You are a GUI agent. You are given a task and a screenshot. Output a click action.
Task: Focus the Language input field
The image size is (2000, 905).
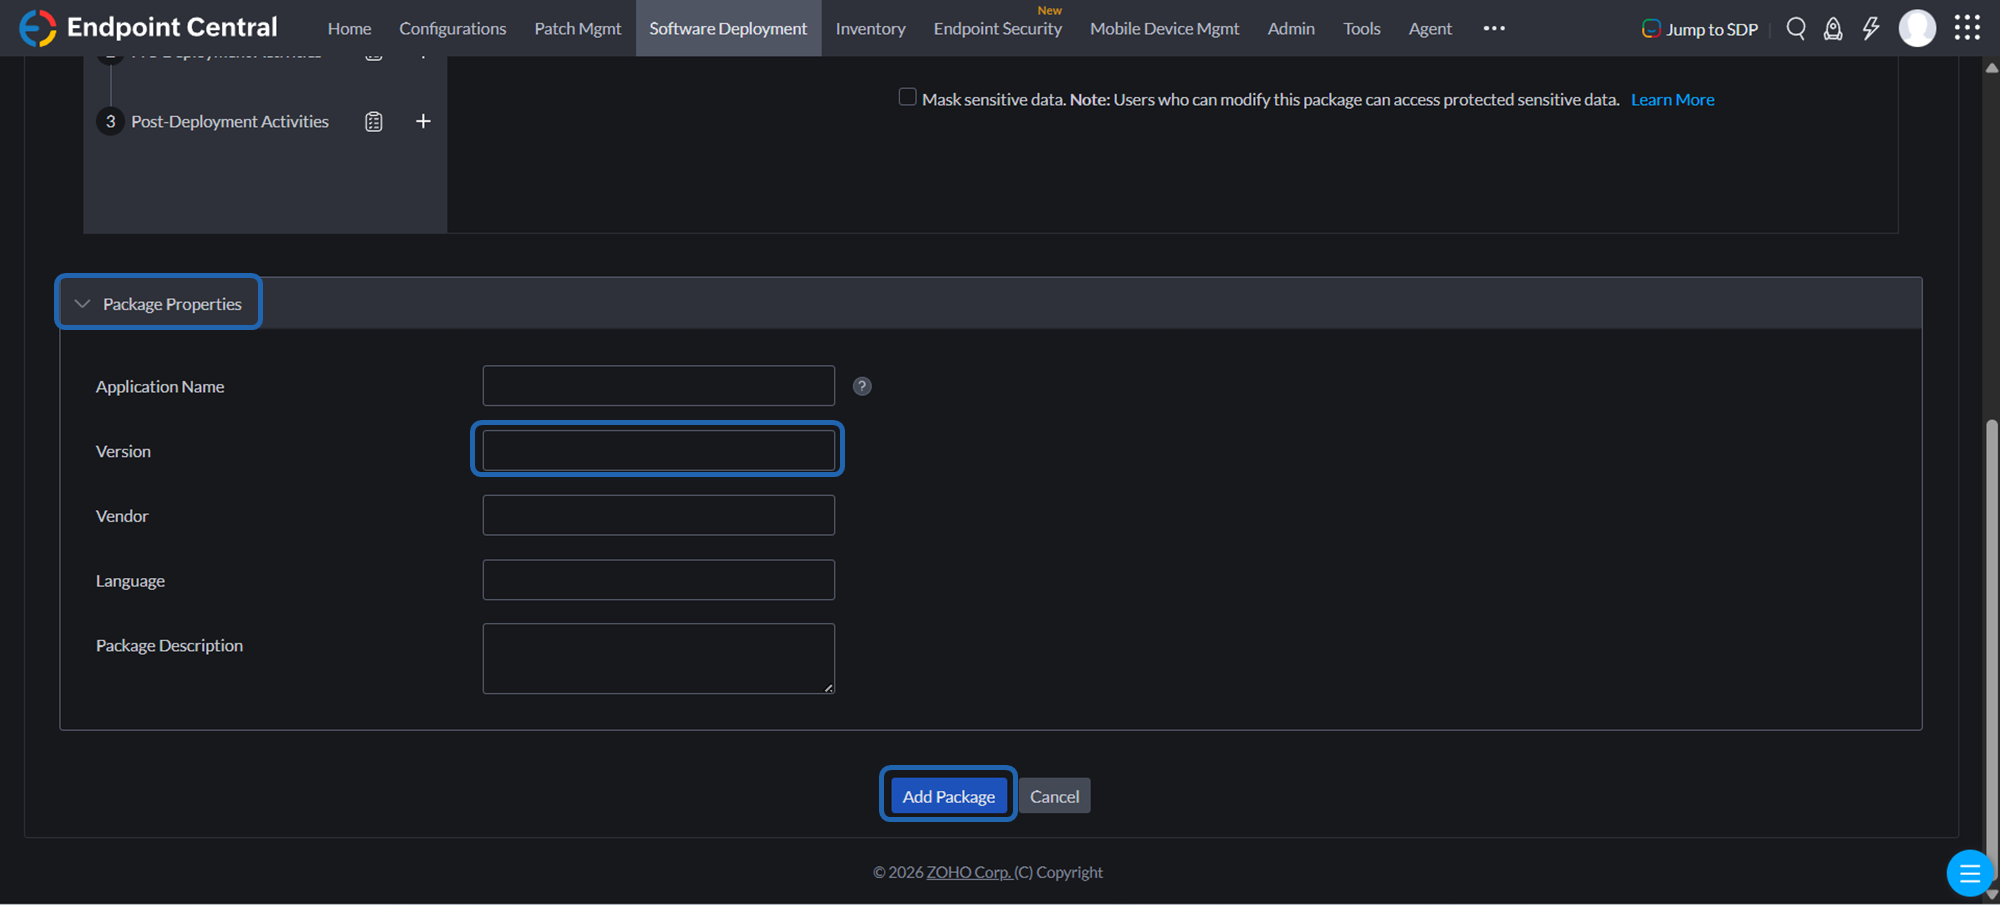[x=659, y=580]
